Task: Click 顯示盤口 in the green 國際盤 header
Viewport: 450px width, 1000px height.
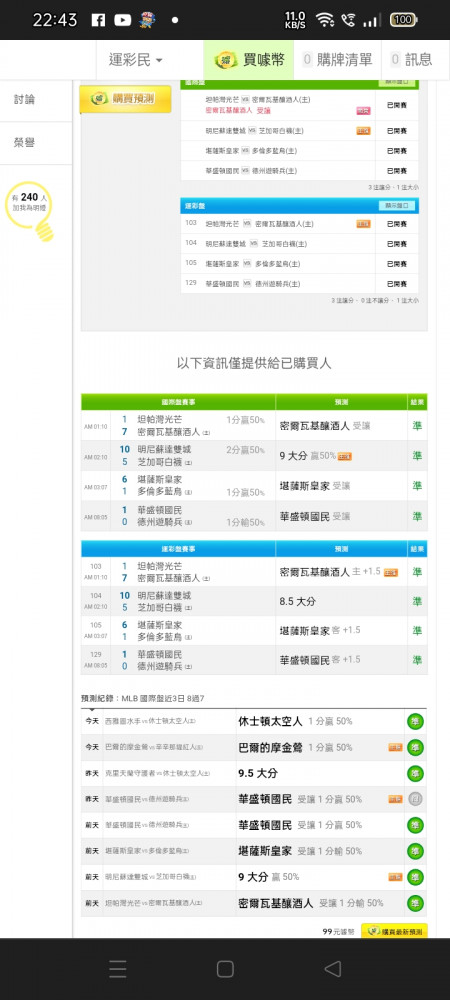Action: click(397, 83)
